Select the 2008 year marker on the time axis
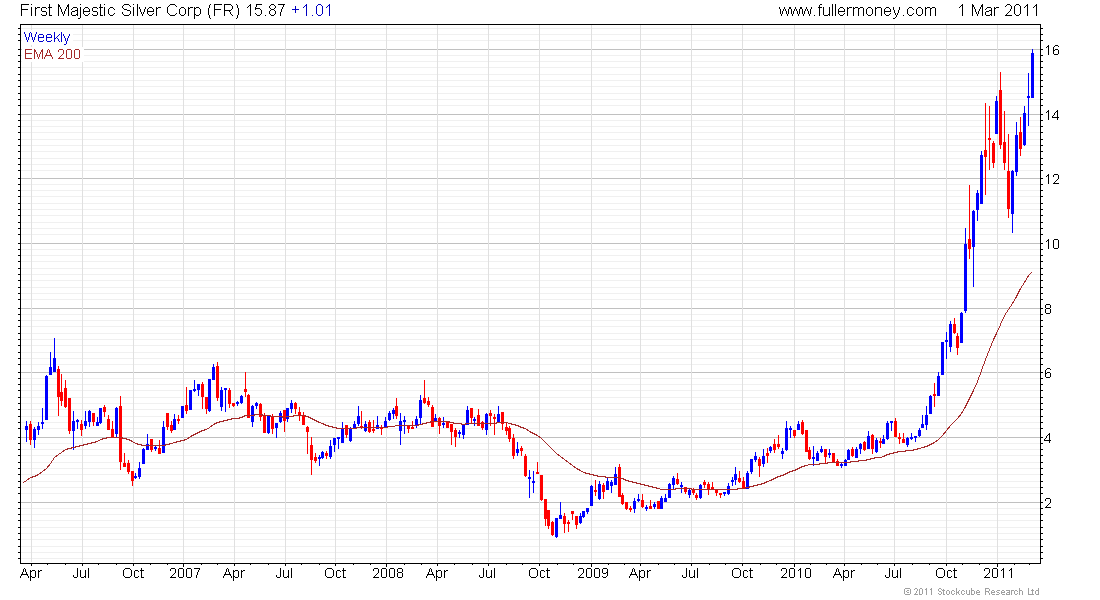This screenshot has width=1100, height=600. 388,573
